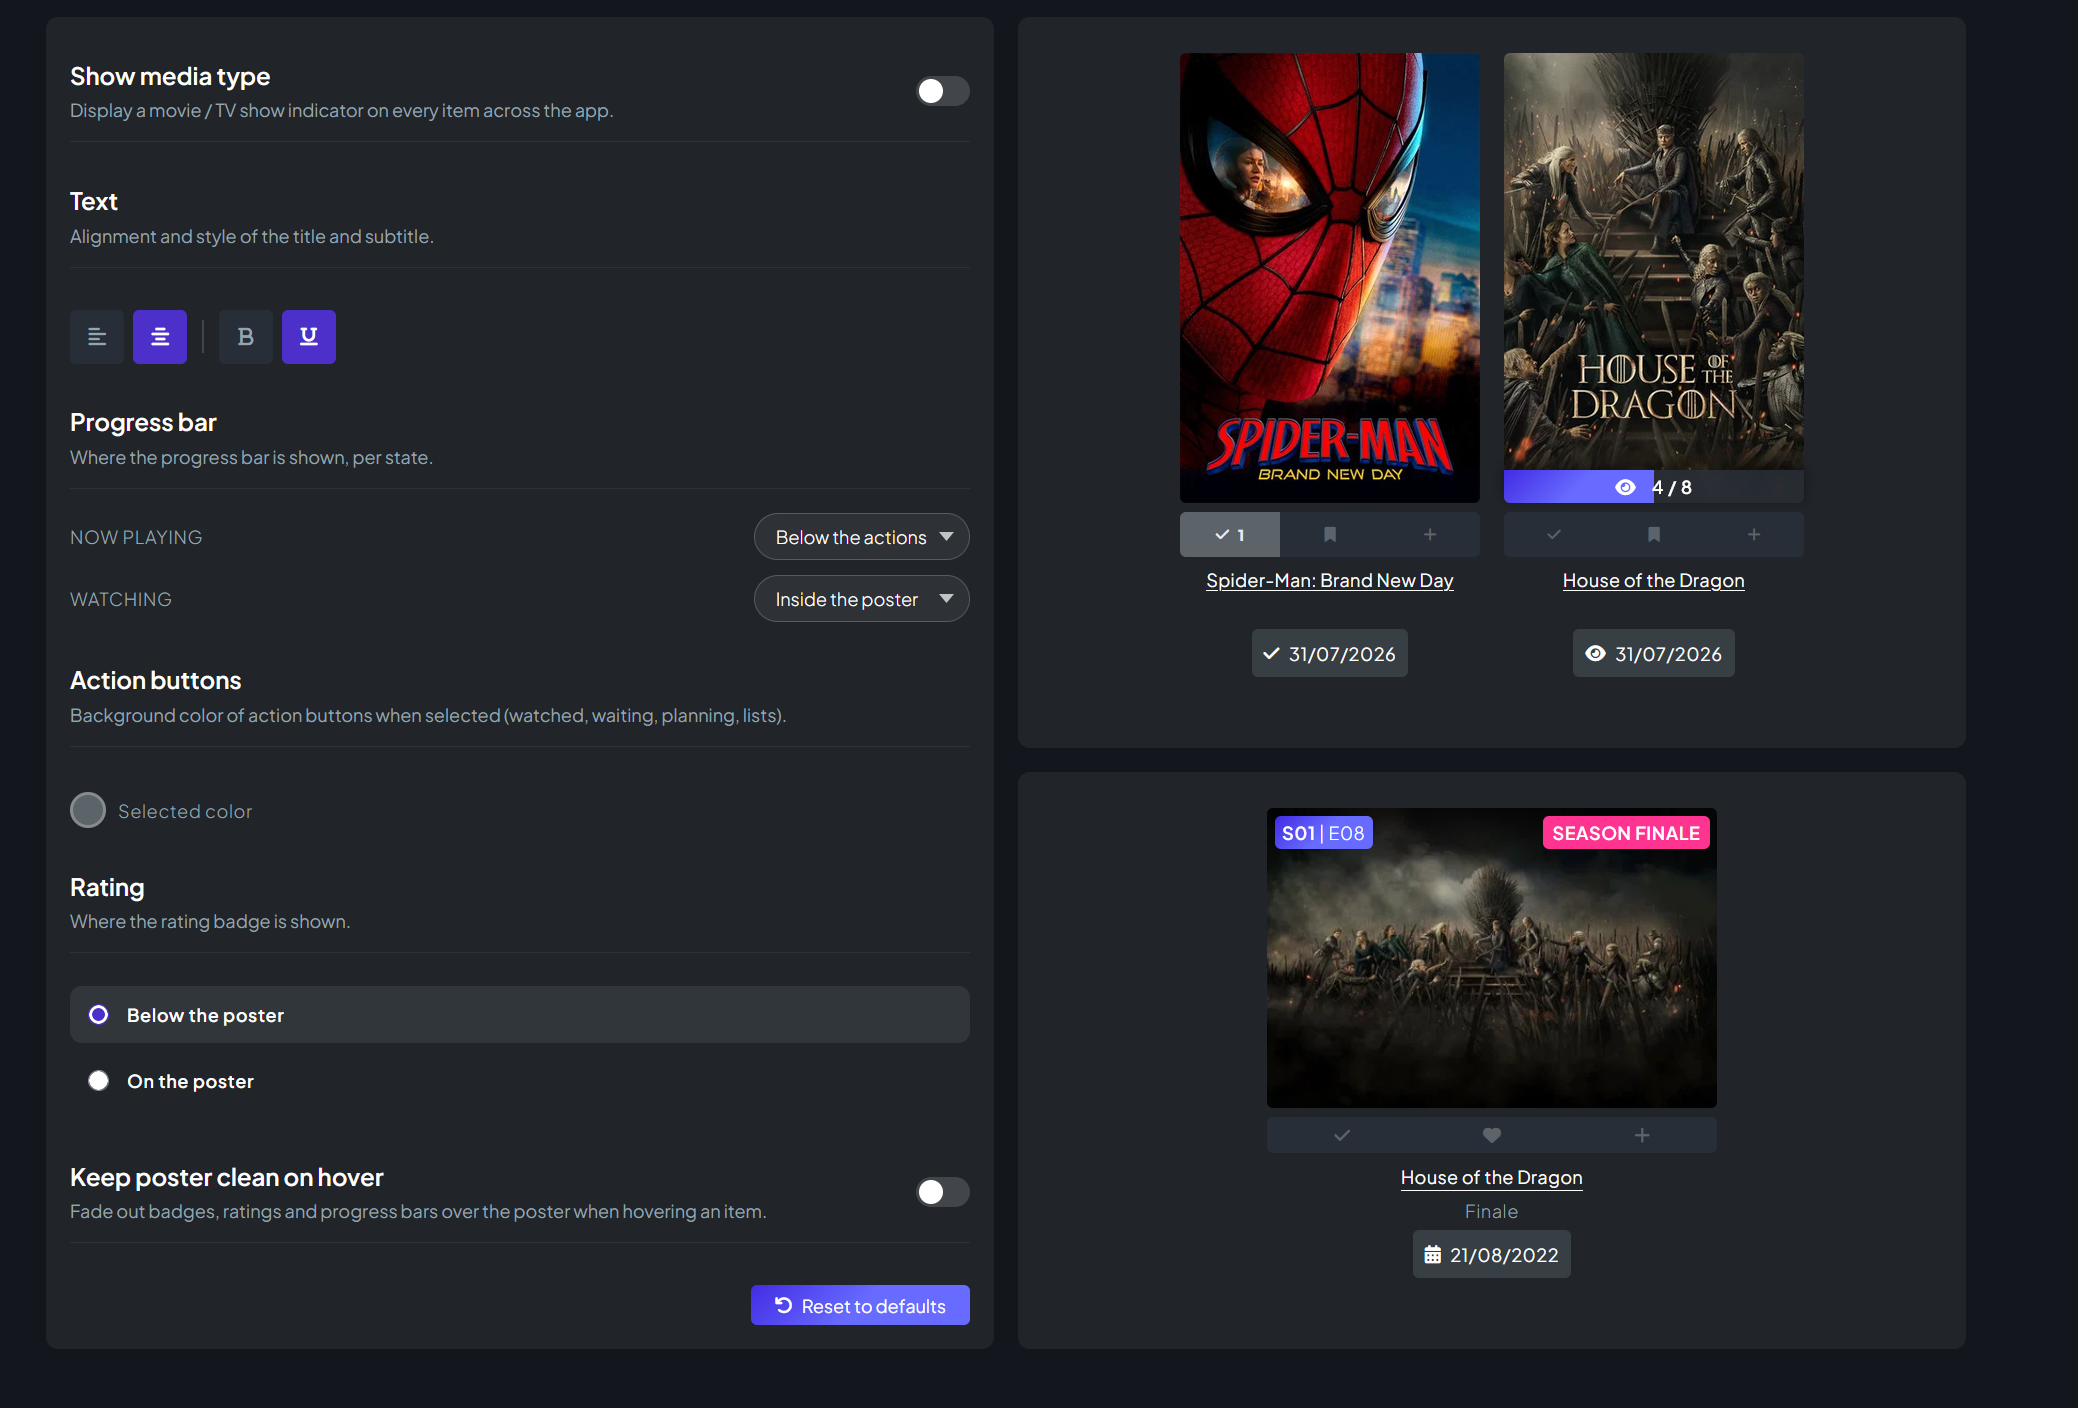Select center text alignment icon
Image resolution: width=2078 pixels, height=1408 pixels.
click(x=160, y=337)
